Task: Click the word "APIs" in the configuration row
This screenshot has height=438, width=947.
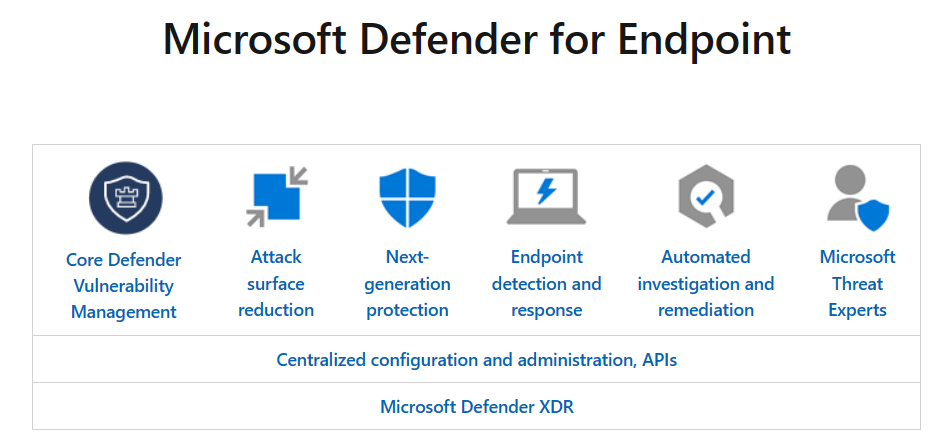Action: (658, 359)
